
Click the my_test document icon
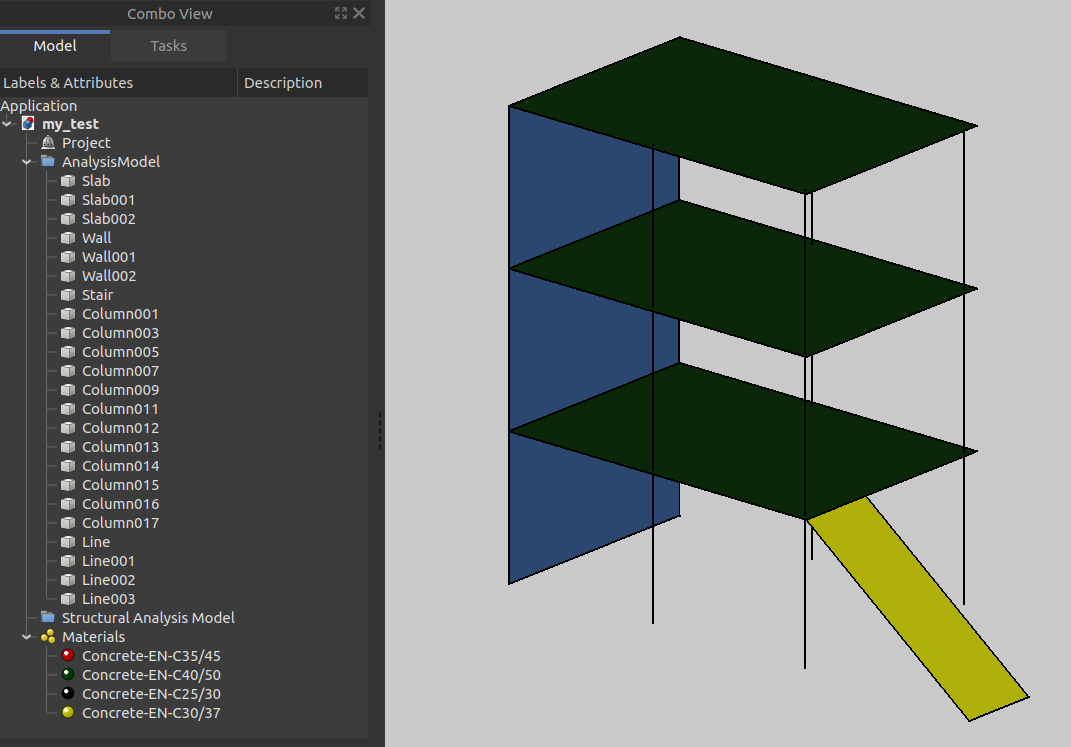click(28, 124)
